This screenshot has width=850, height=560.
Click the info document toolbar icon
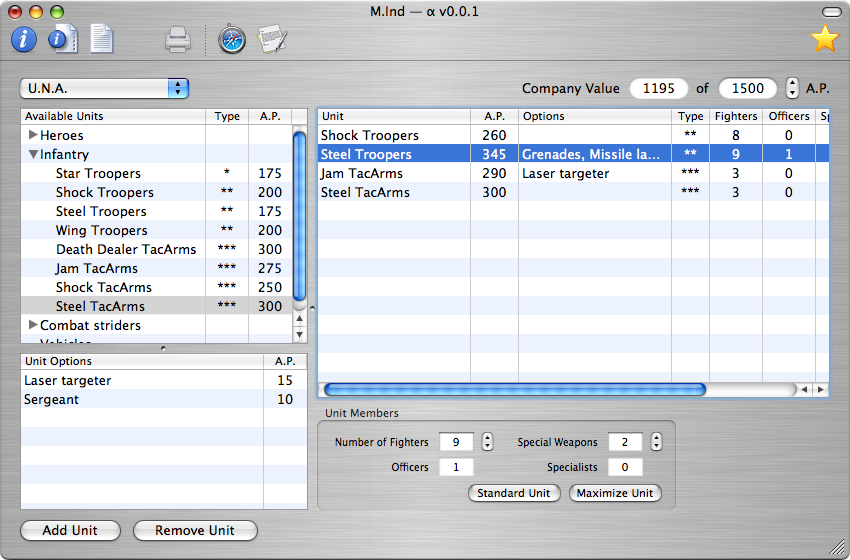(x=63, y=40)
